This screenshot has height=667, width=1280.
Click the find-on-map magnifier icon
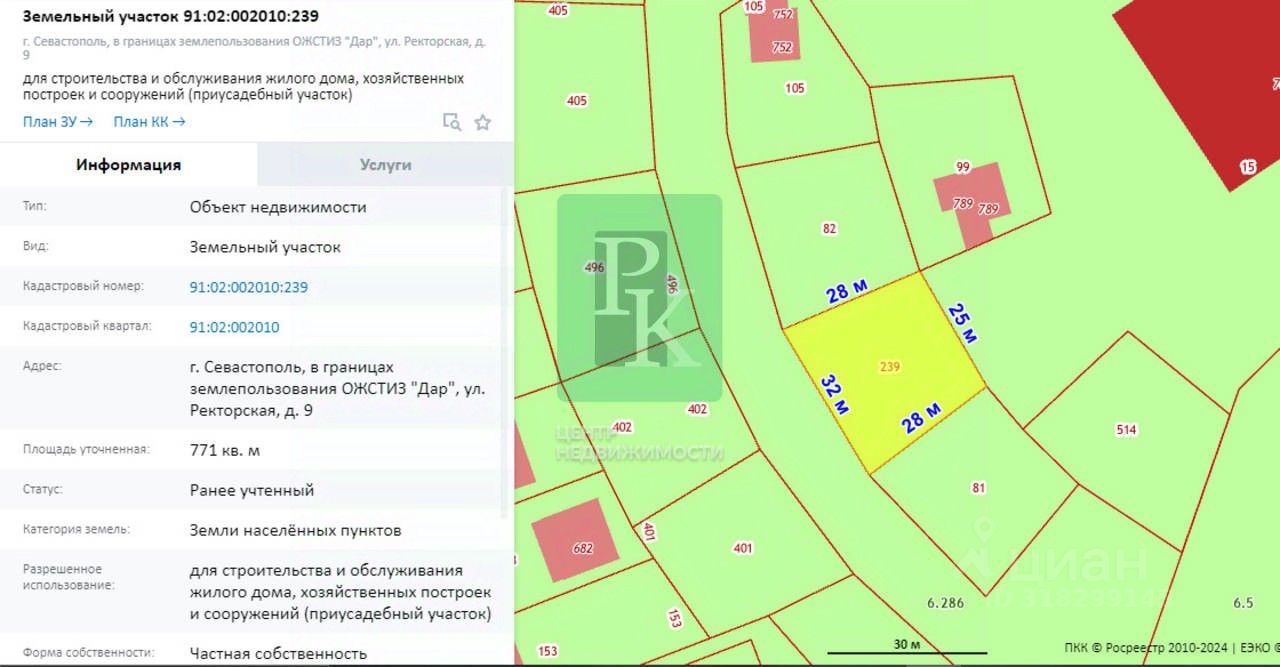coord(452,122)
